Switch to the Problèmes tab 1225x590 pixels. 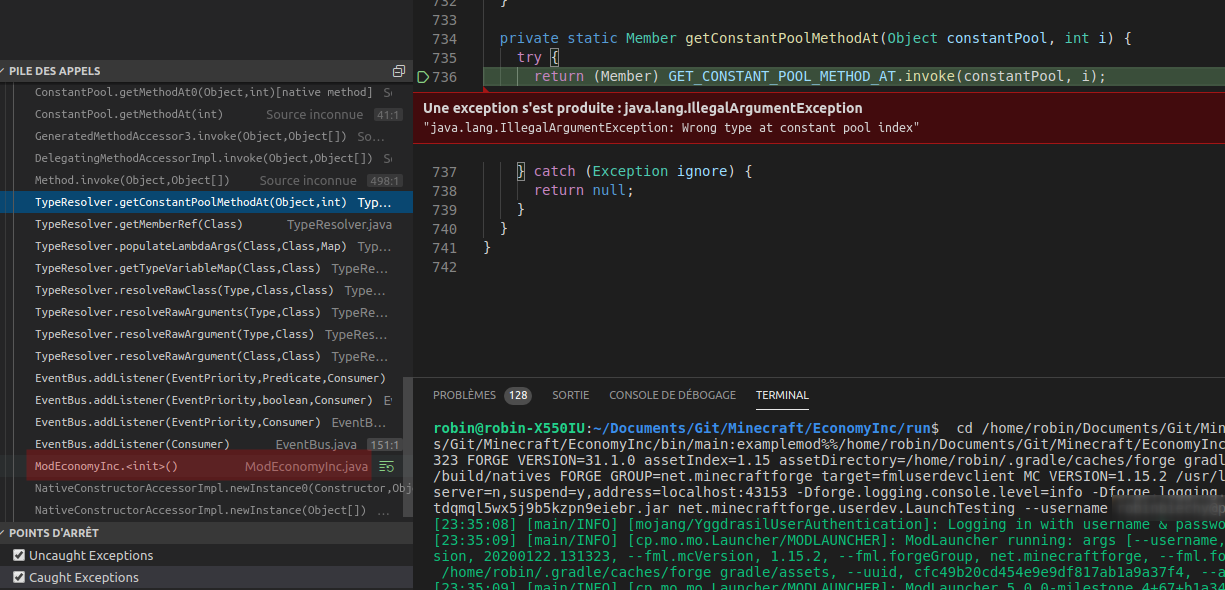point(464,395)
